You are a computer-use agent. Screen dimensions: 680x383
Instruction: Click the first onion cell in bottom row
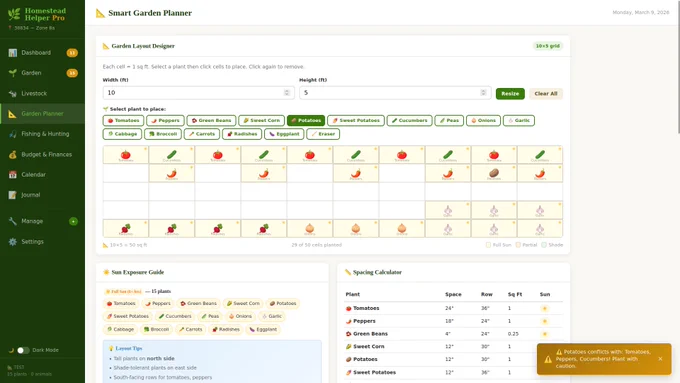point(310,229)
